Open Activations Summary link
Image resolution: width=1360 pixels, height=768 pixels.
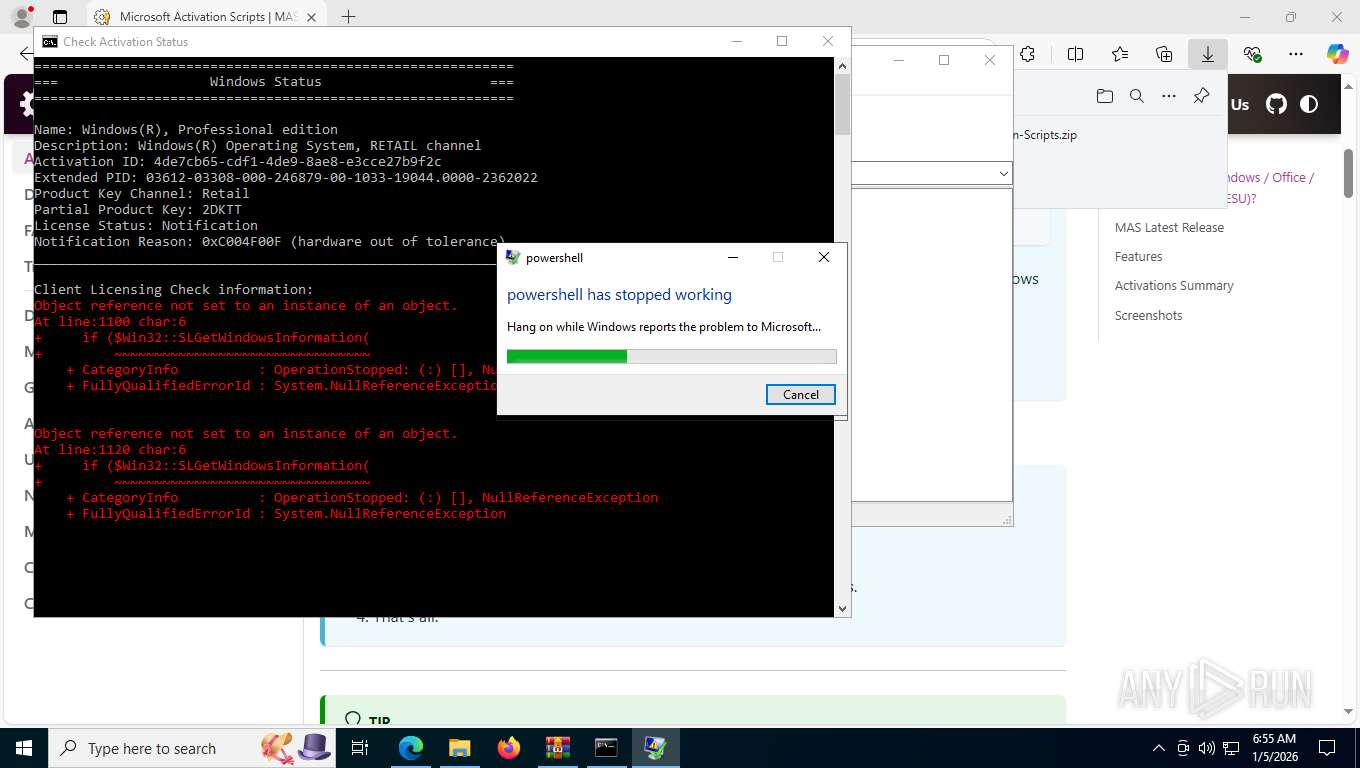(x=1174, y=285)
